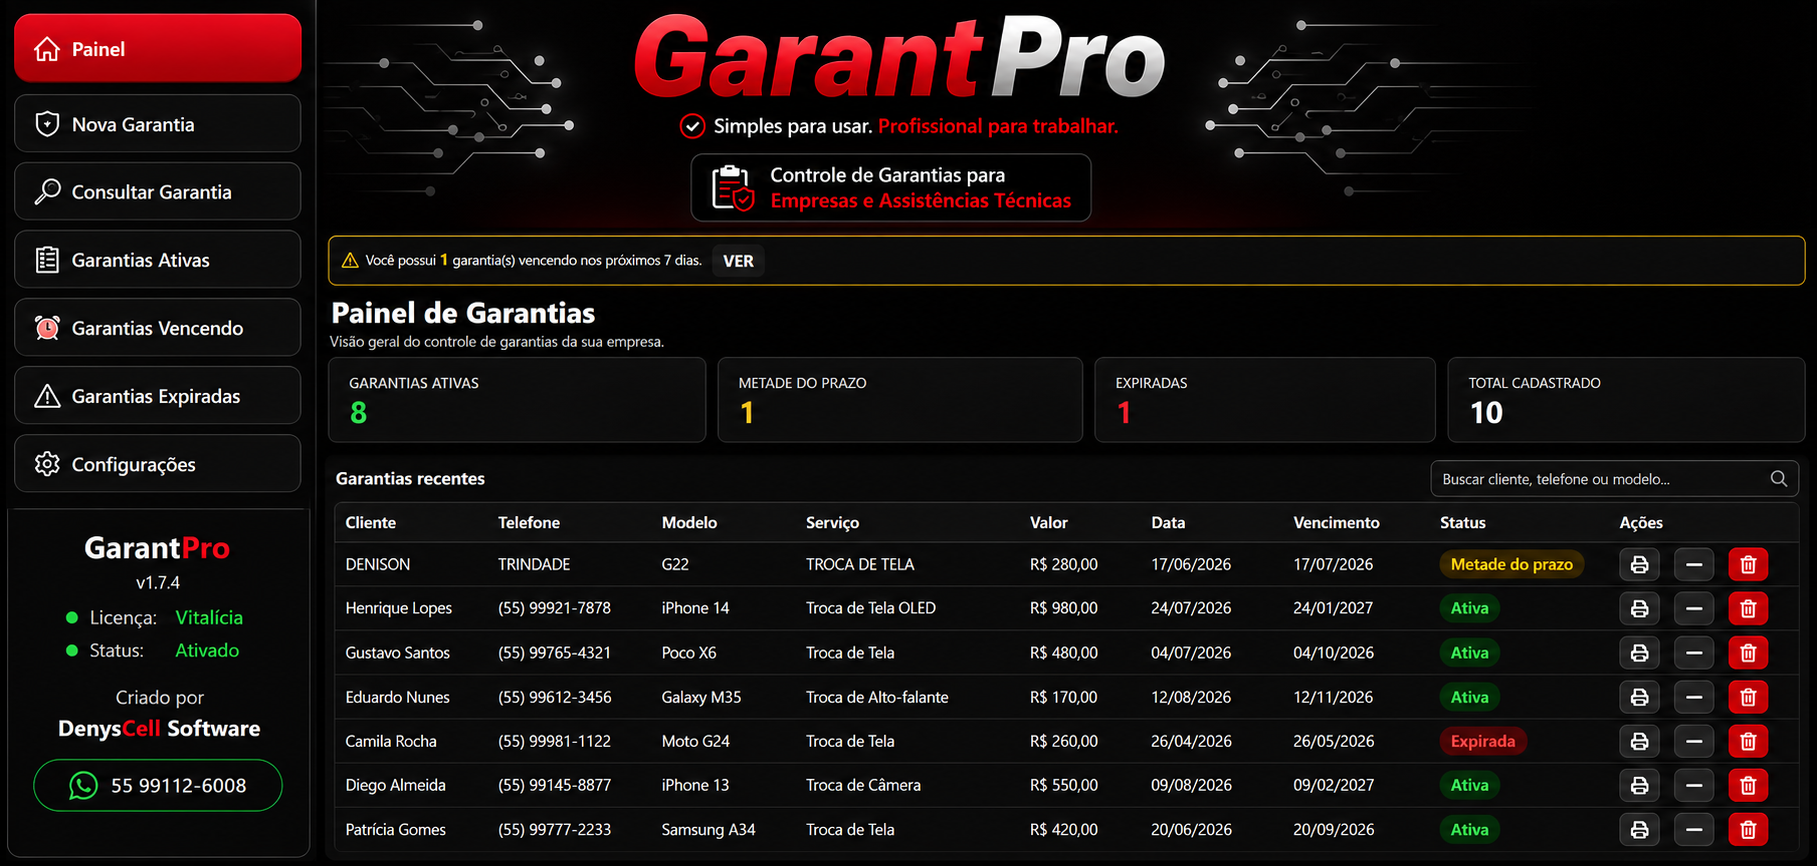Click the Cliente column header
The width and height of the screenshot is (1817, 866).
[370, 522]
